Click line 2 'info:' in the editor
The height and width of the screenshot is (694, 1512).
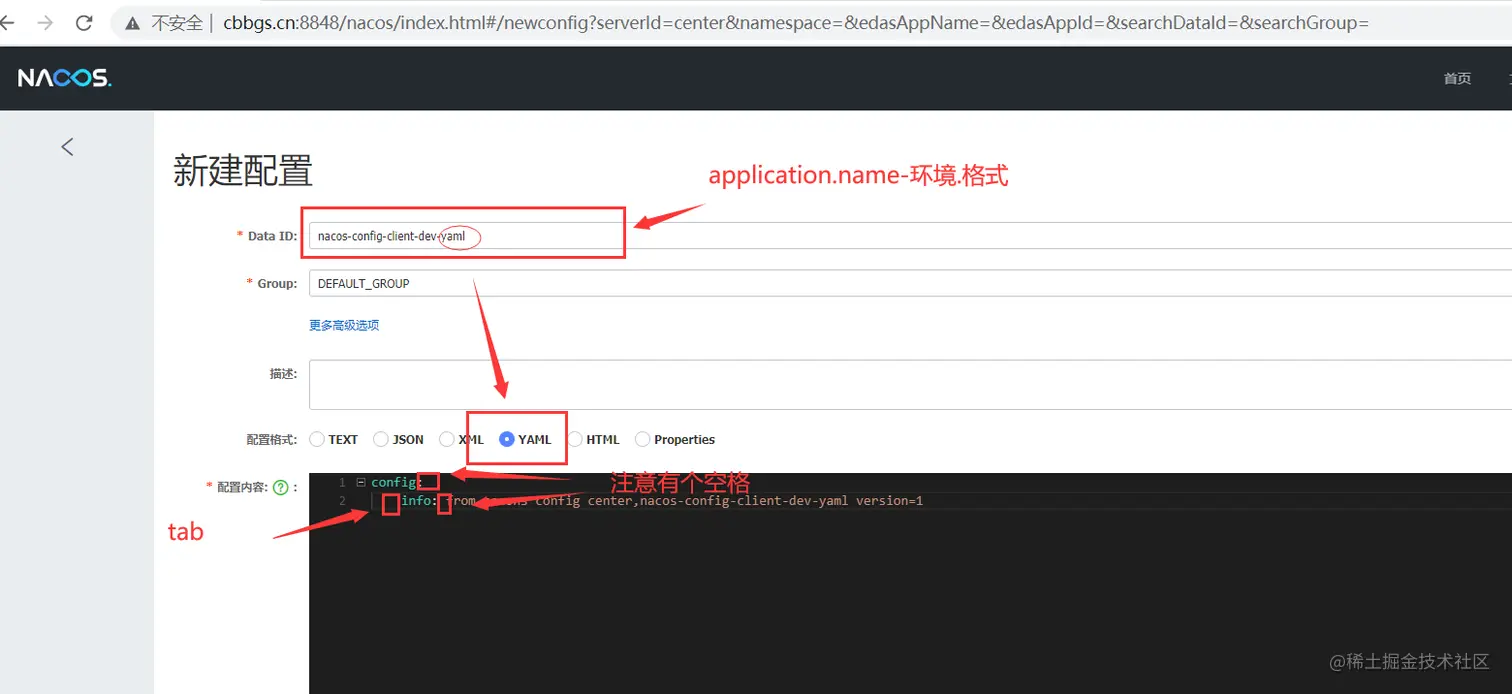coord(418,501)
